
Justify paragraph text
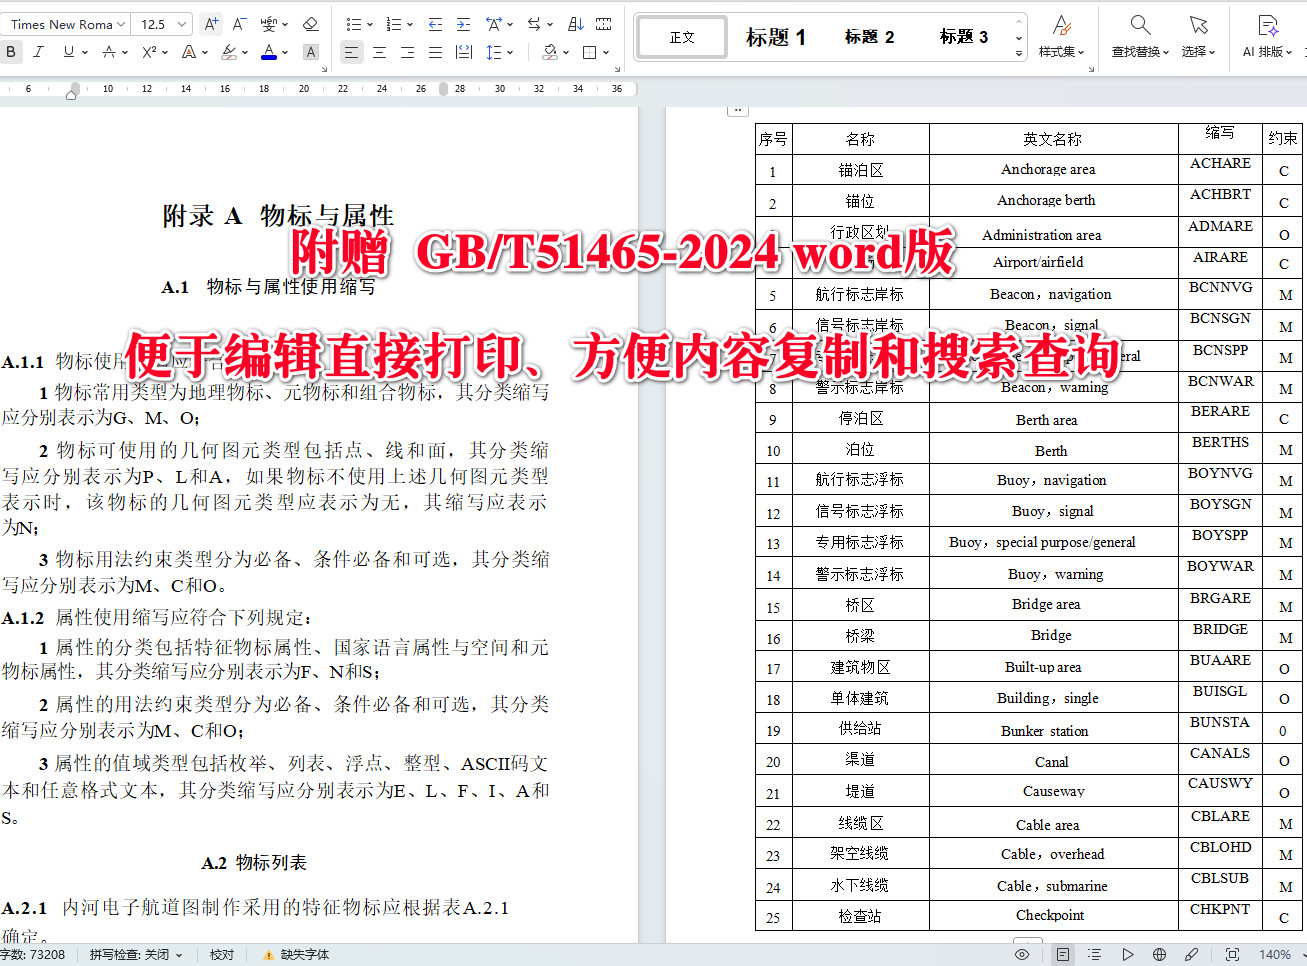(x=435, y=52)
